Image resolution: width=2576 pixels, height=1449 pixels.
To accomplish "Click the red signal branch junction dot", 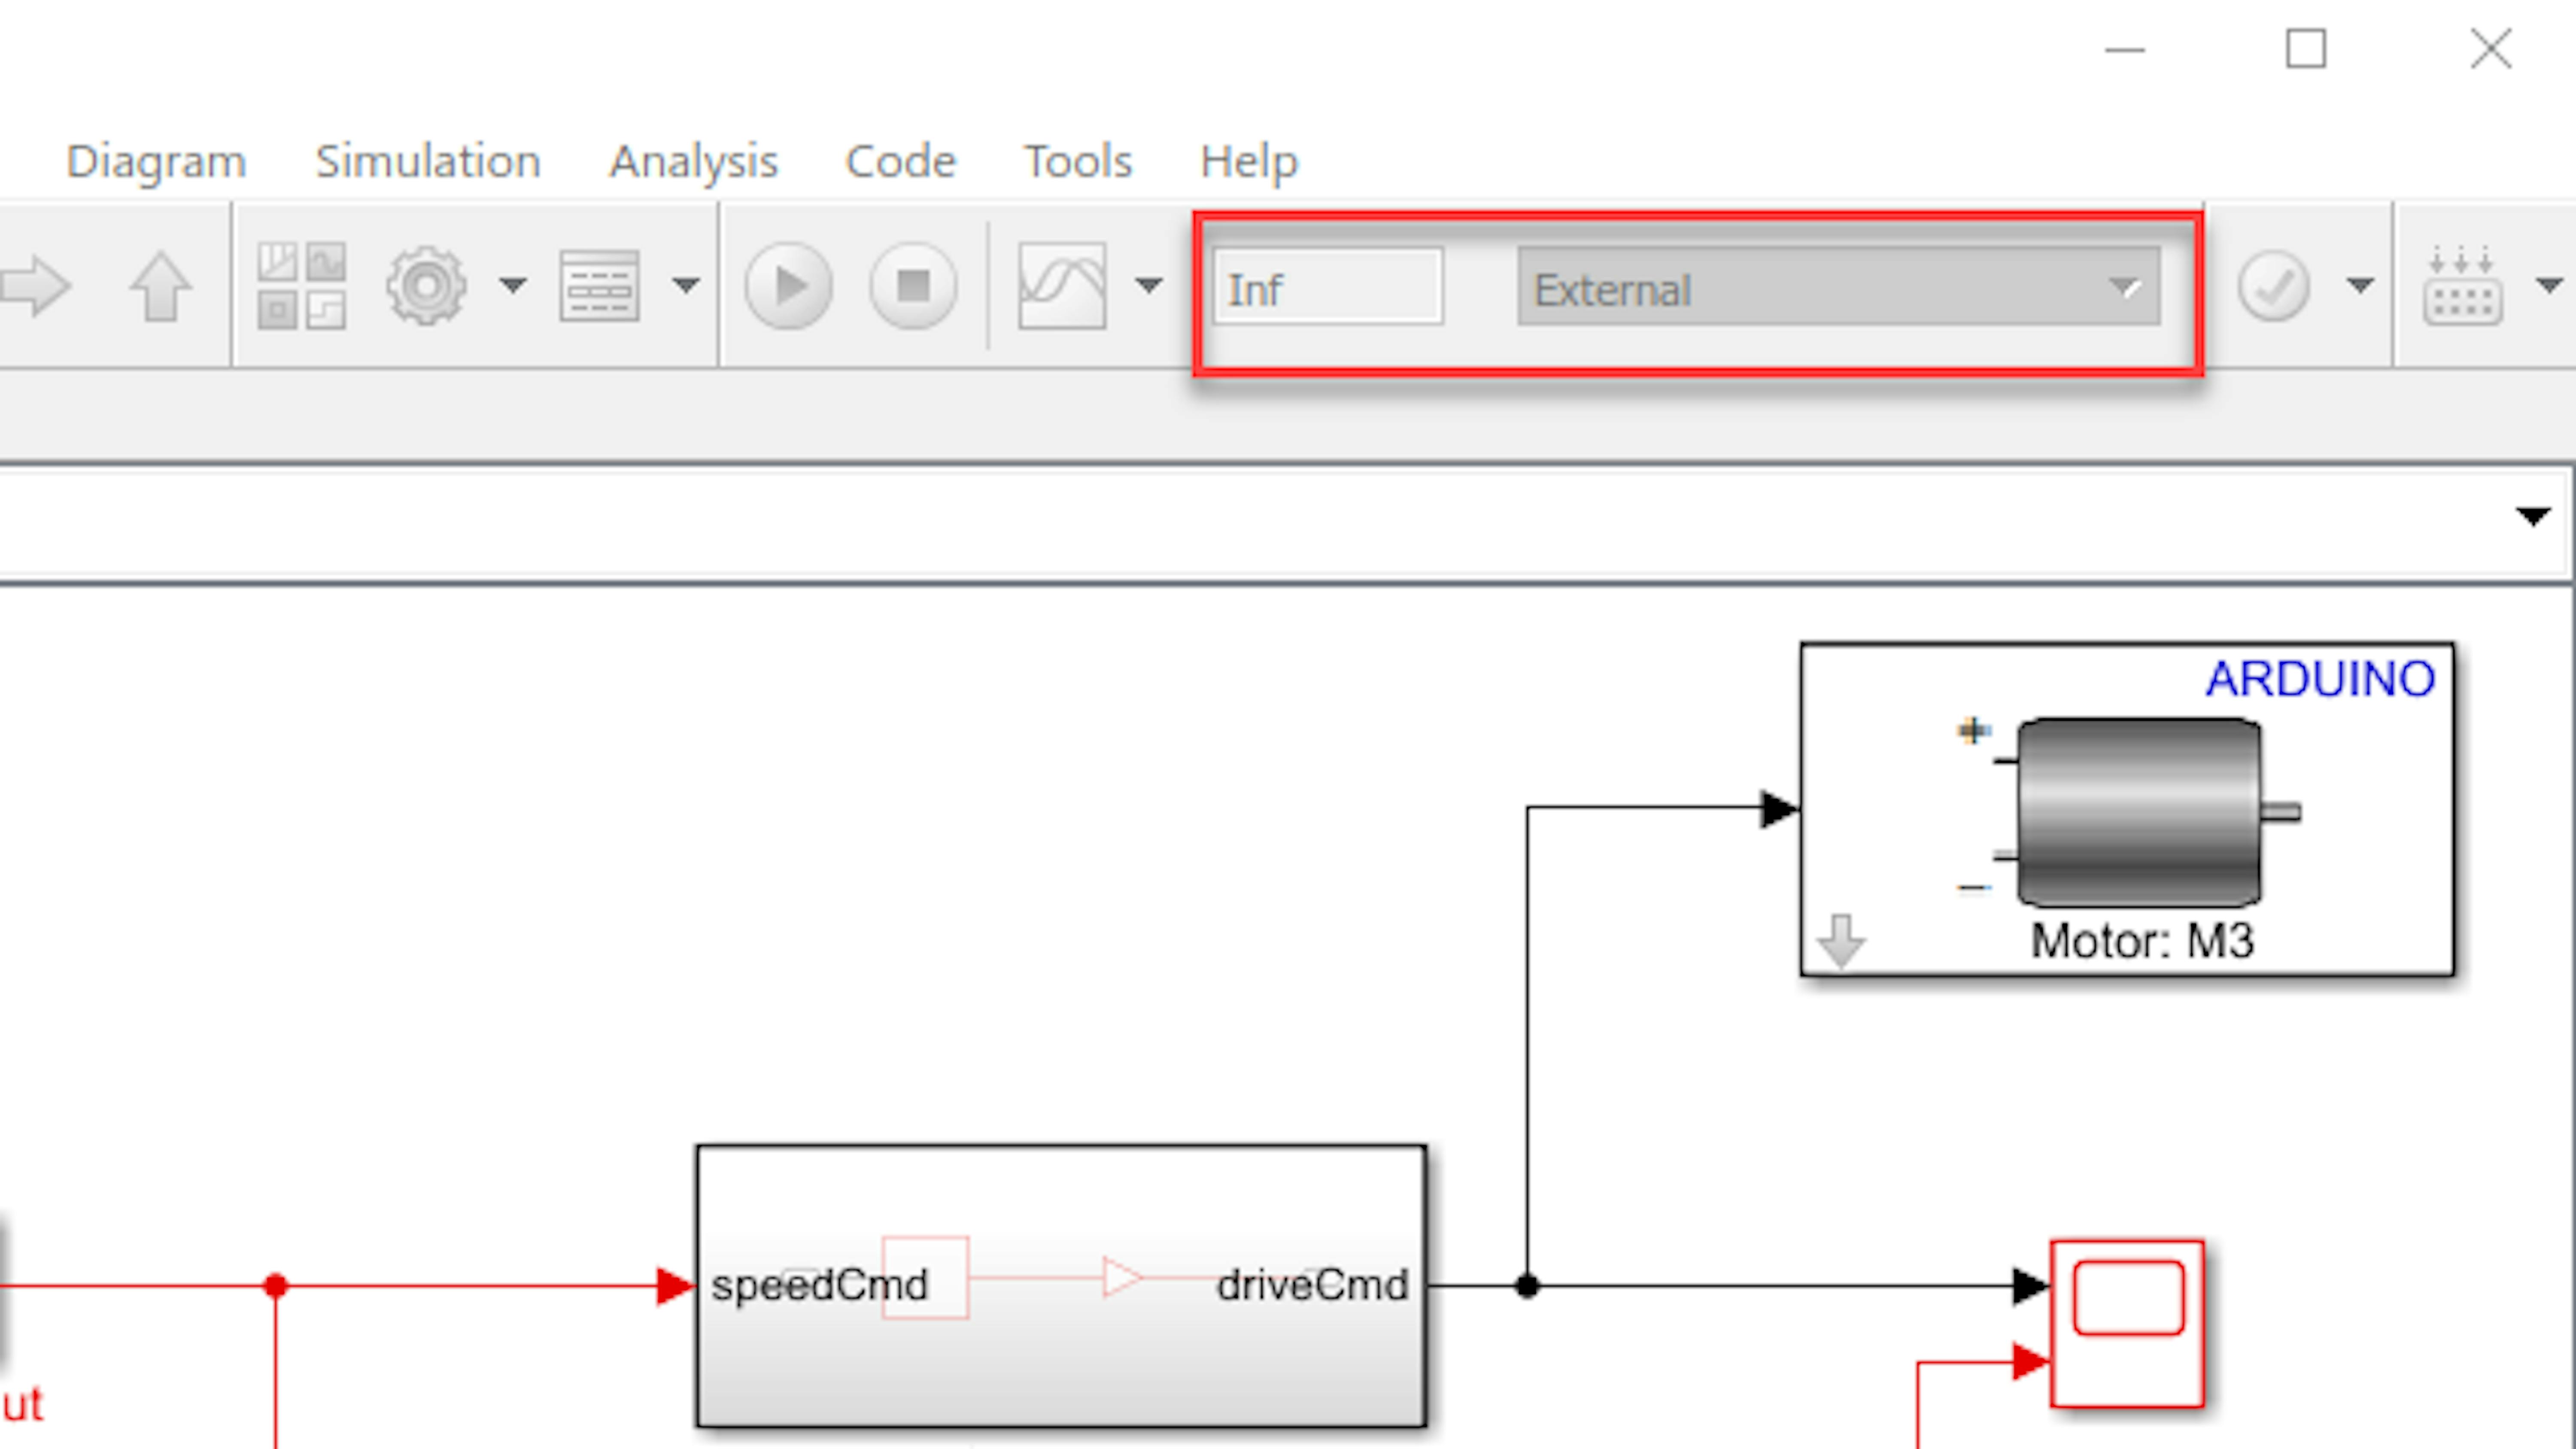I will [x=276, y=1286].
